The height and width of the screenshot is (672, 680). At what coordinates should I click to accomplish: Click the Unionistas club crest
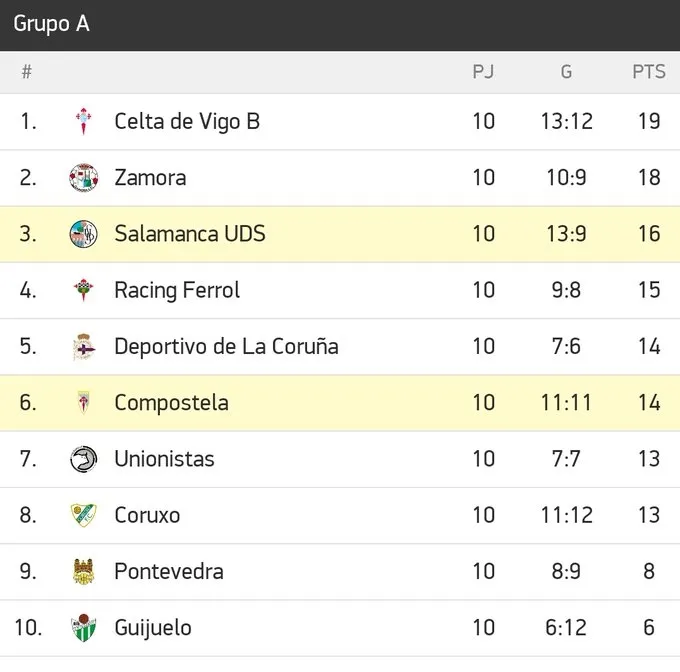click(x=84, y=459)
